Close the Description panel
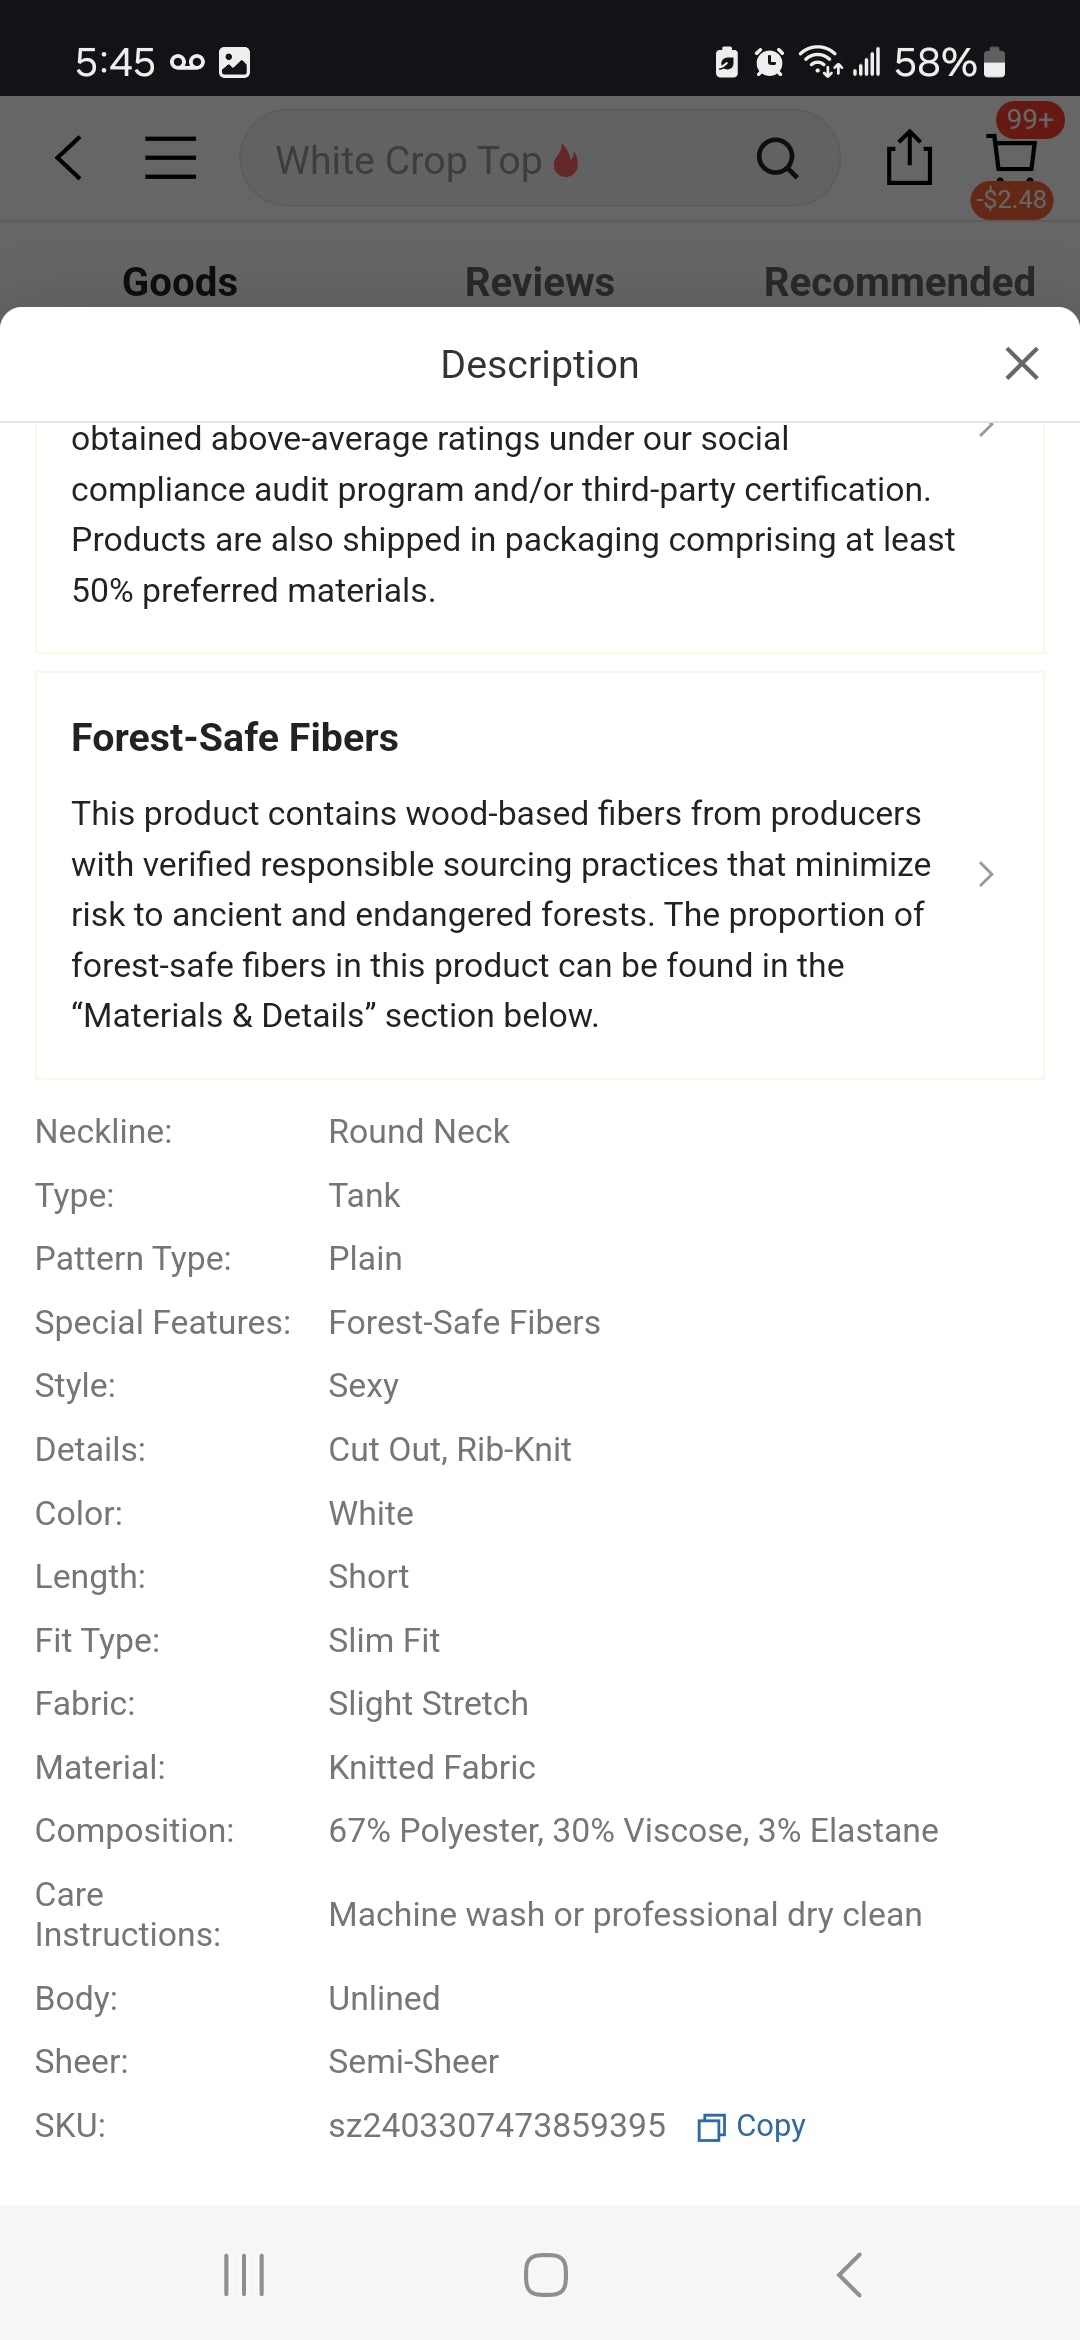 (1022, 364)
